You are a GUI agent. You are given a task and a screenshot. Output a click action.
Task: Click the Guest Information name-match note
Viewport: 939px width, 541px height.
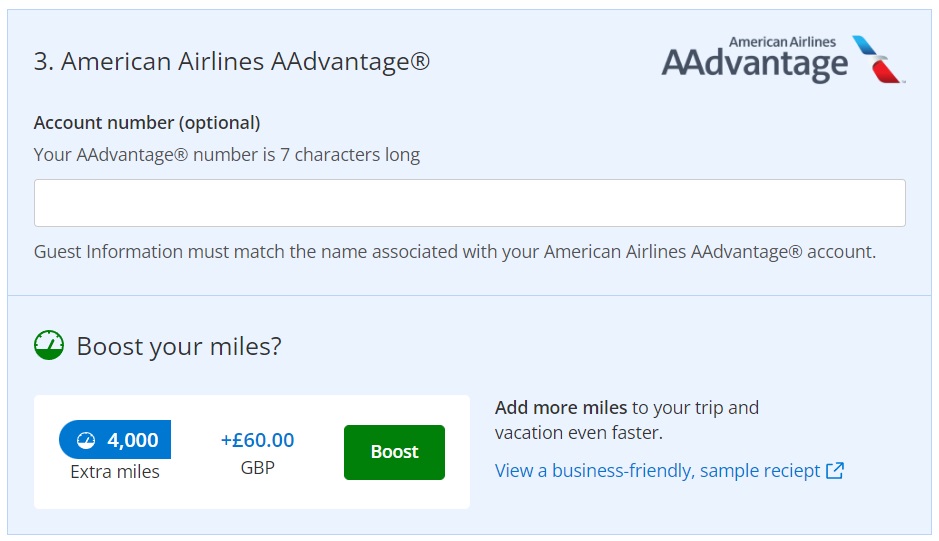[x=454, y=252]
